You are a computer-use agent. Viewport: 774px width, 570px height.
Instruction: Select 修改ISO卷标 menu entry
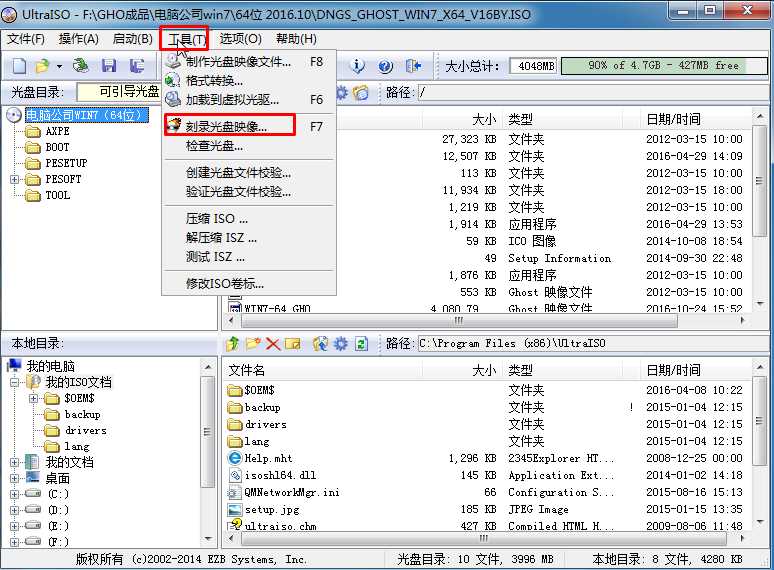coord(249,284)
